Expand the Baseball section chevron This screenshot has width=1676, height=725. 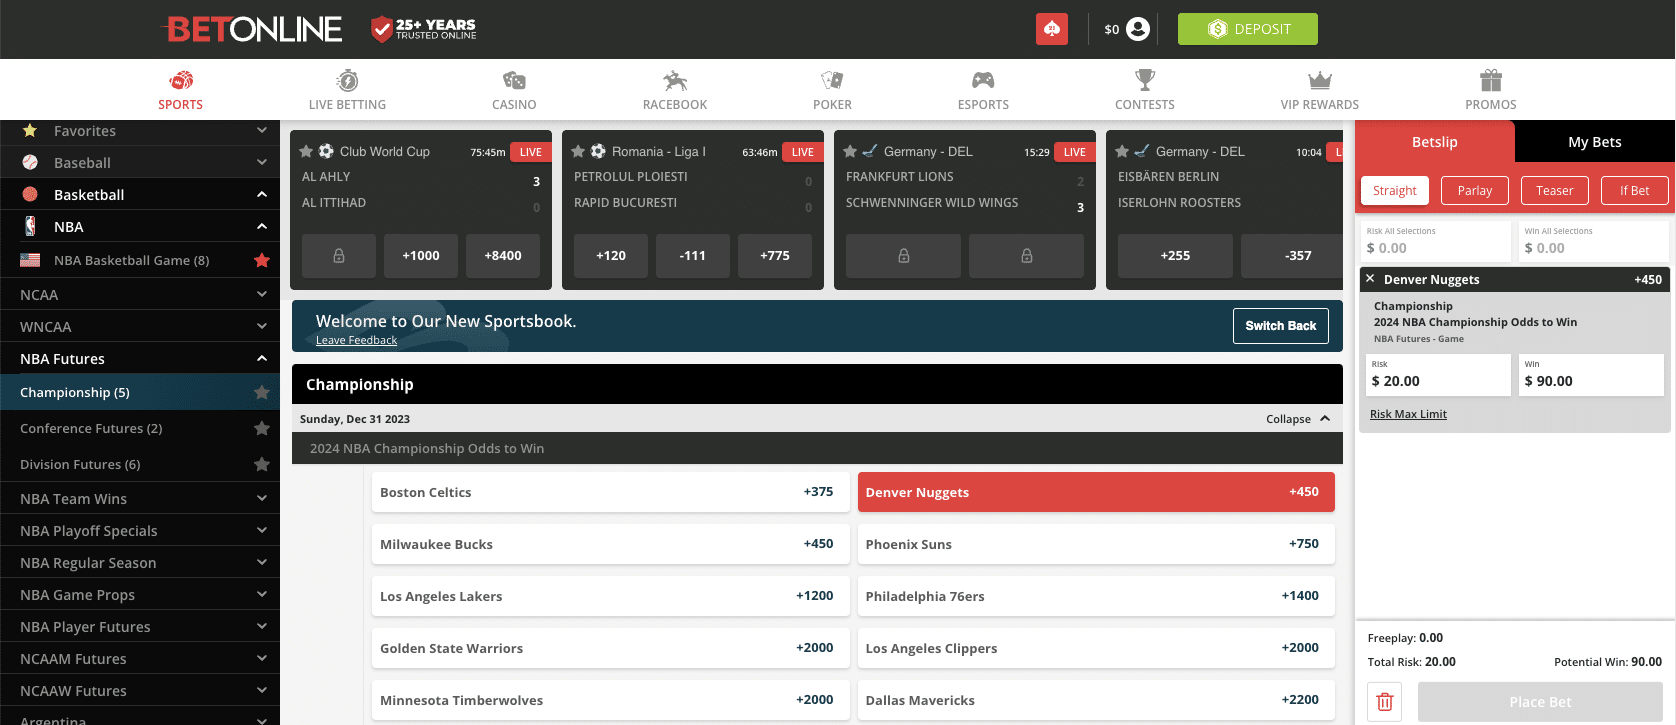tap(262, 162)
